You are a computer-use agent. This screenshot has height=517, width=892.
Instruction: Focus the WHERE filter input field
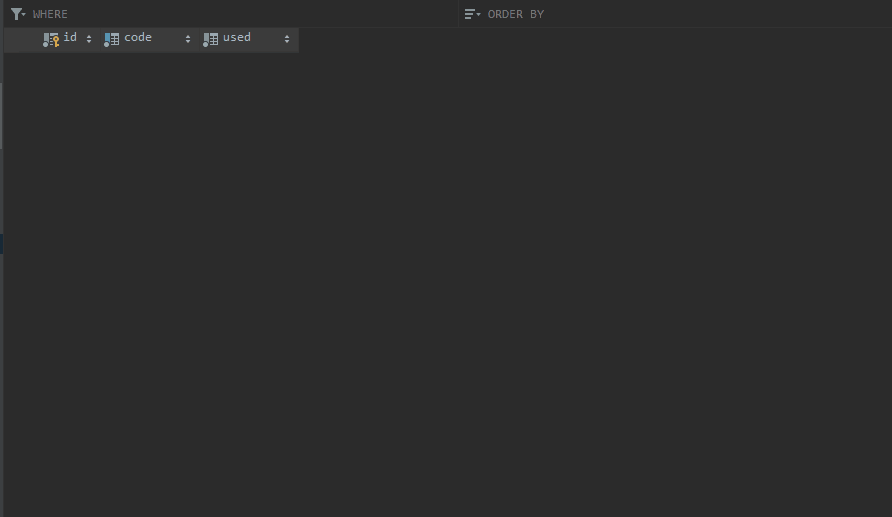click(245, 14)
